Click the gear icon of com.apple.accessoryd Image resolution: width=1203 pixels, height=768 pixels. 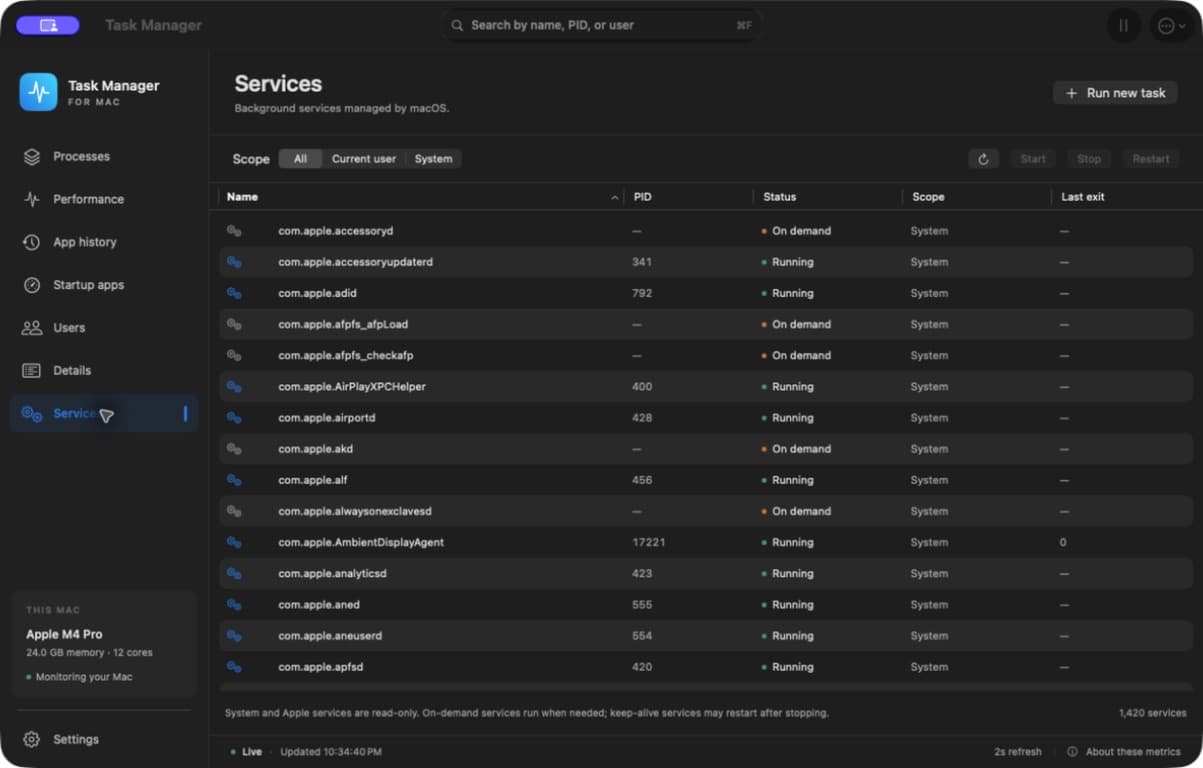pyautogui.click(x=234, y=231)
